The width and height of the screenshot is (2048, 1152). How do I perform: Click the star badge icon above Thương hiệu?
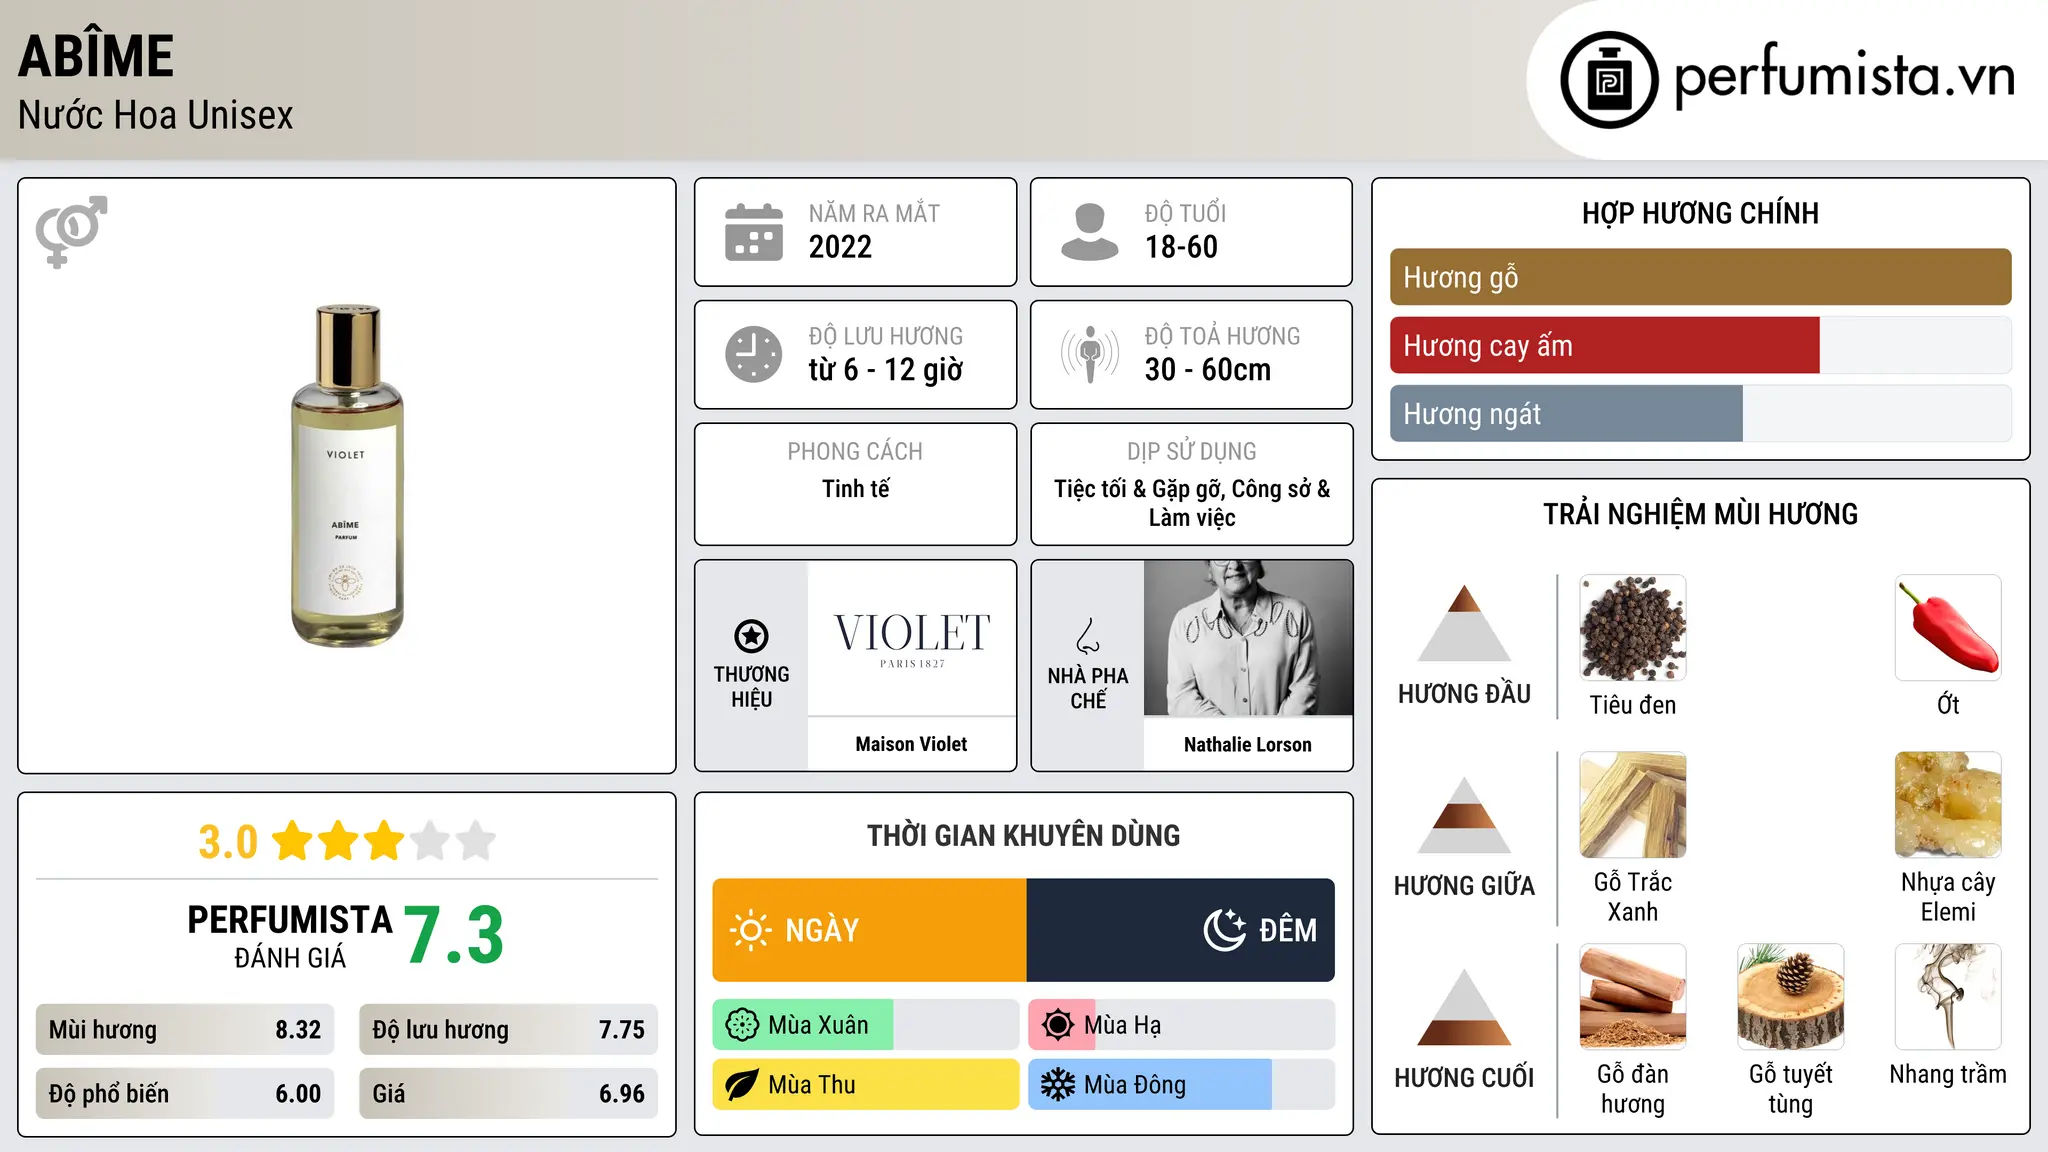(751, 636)
